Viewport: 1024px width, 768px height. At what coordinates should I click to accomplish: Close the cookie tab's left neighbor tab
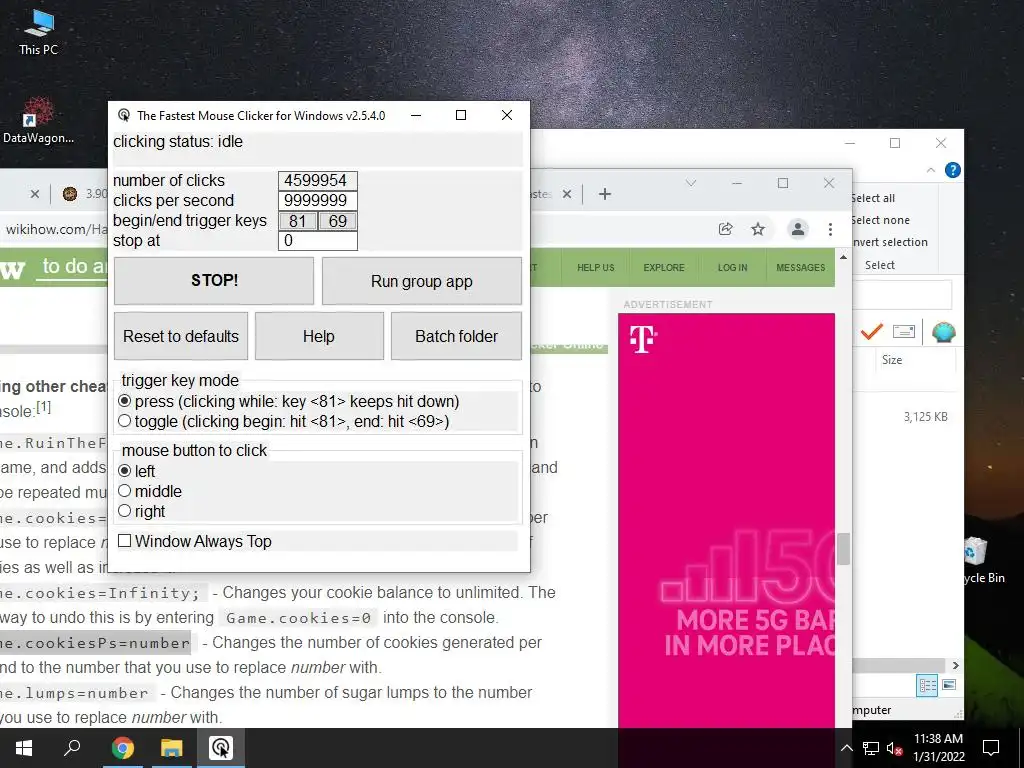point(35,194)
